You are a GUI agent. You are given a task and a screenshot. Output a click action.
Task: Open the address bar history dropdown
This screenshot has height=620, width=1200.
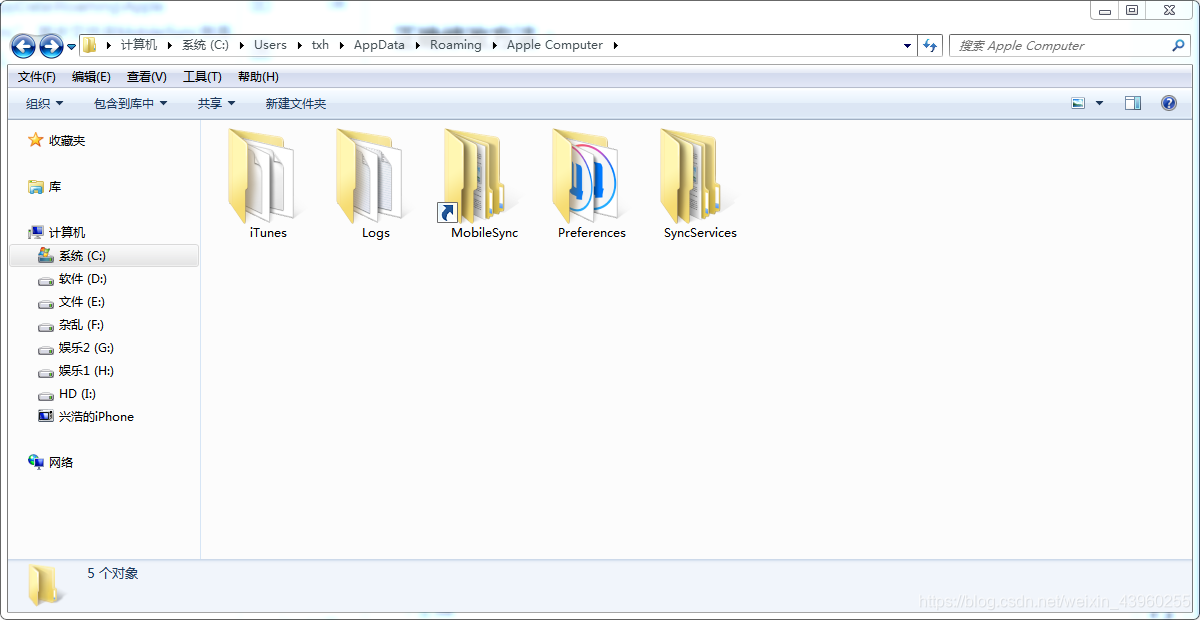click(x=907, y=45)
